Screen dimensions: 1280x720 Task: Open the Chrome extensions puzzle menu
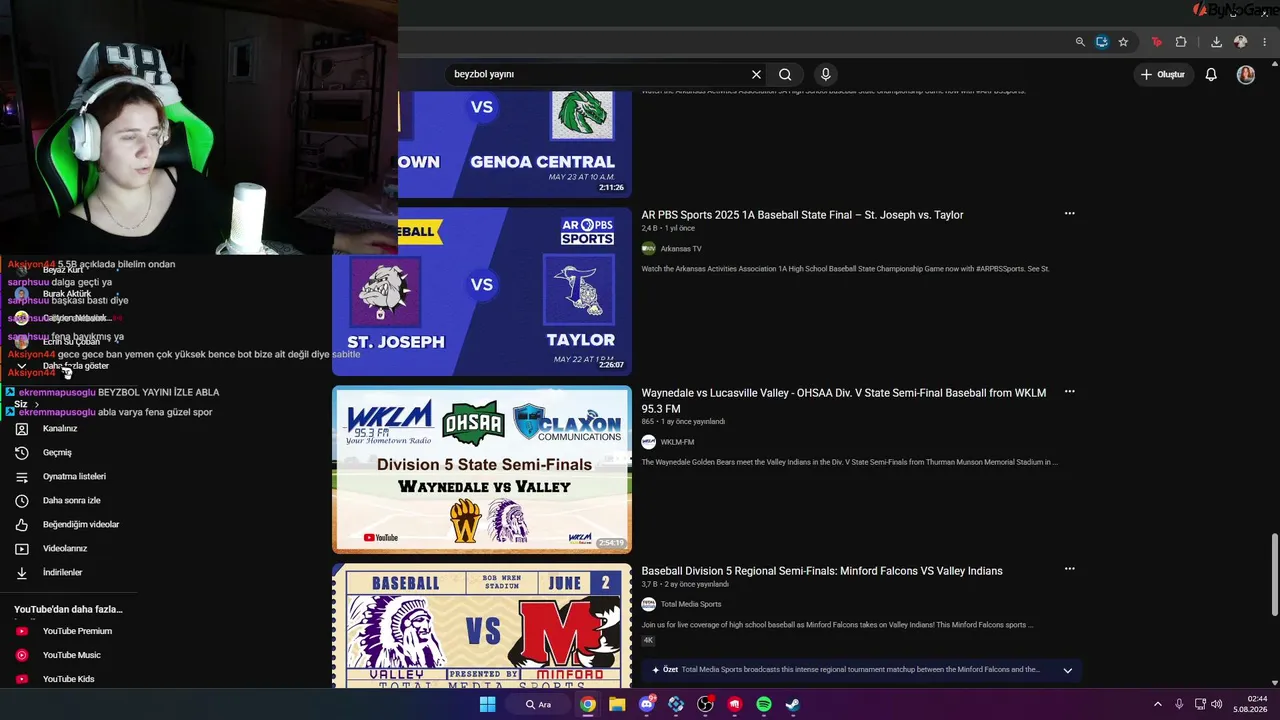coord(1181,42)
